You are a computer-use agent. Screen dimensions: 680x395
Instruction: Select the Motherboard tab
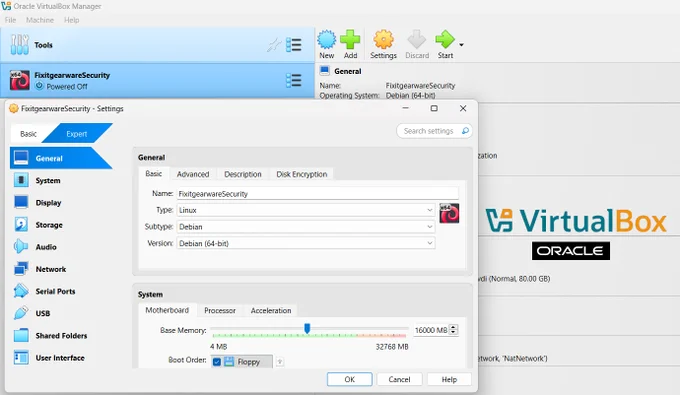167,310
